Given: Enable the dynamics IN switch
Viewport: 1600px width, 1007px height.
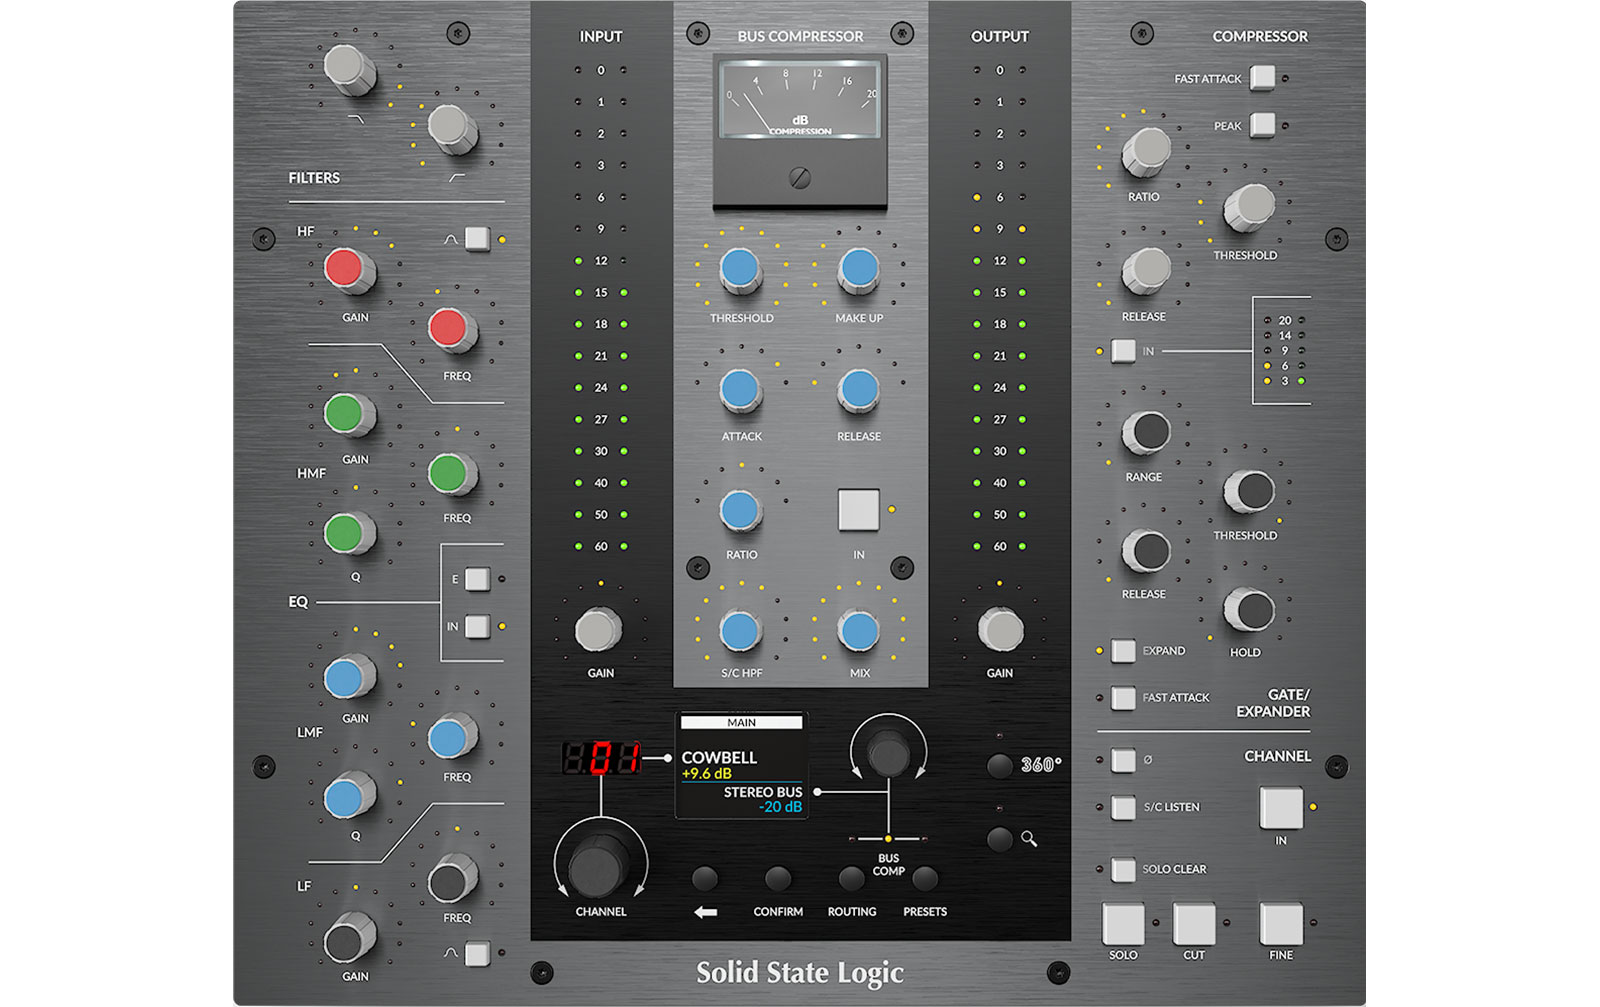Looking at the screenshot, I should [x=1123, y=351].
